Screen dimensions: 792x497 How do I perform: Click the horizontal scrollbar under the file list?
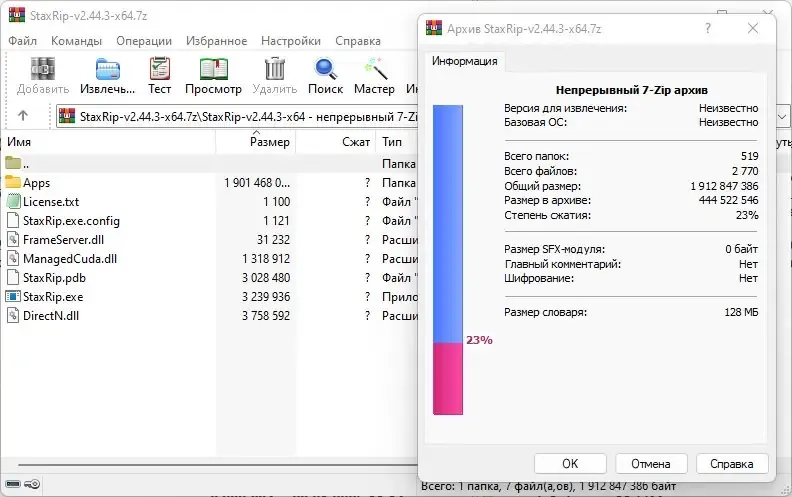pyautogui.click(x=217, y=465)
